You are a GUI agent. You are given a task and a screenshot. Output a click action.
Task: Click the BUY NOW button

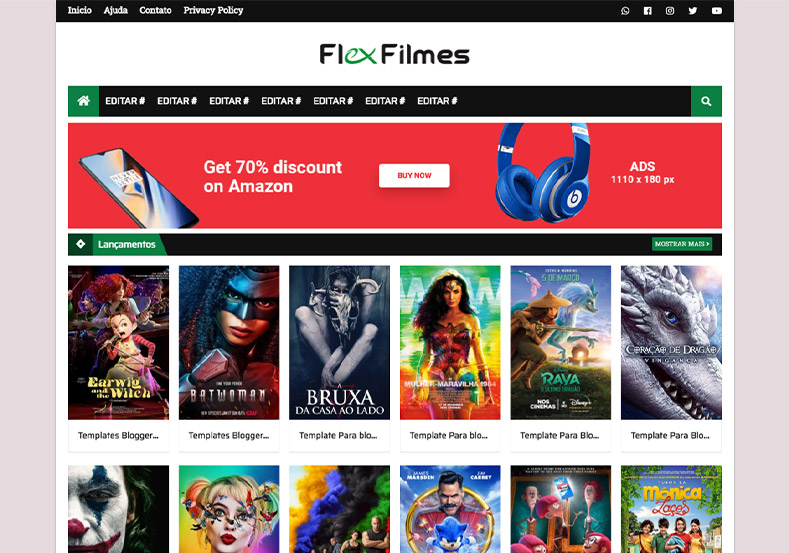(414, 175)
